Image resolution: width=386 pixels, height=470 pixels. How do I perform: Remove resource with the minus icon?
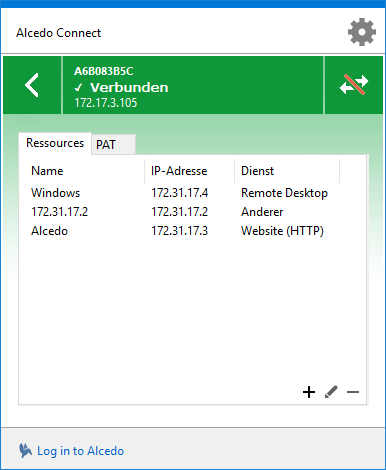click(x=353, y=392)
